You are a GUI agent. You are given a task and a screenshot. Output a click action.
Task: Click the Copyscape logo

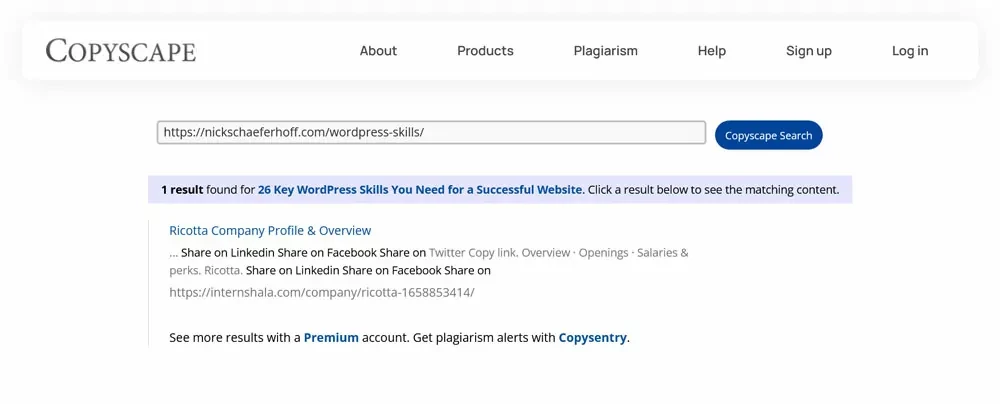pos(121,50)
